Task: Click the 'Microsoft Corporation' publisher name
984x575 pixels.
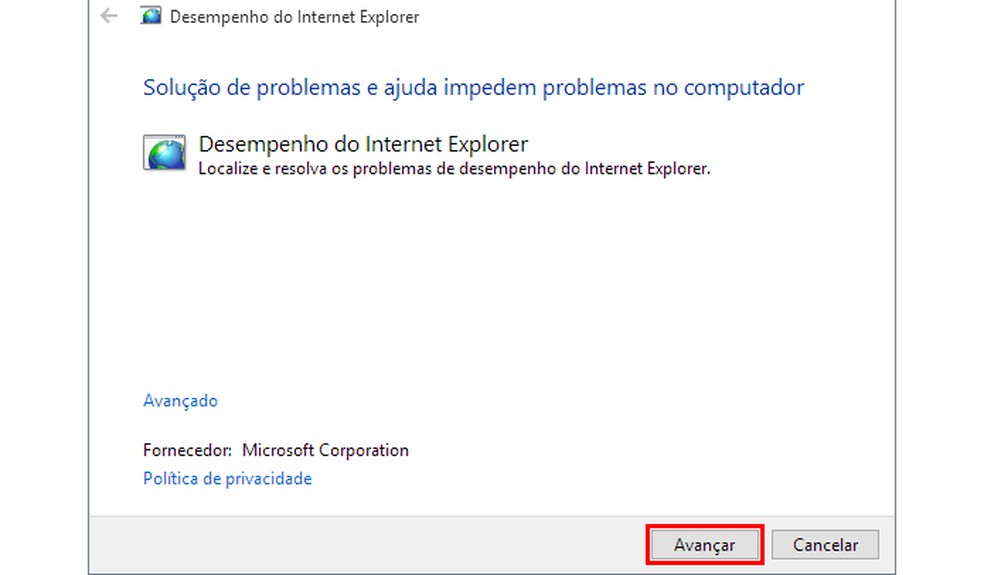Action: (x=325, y=451)
